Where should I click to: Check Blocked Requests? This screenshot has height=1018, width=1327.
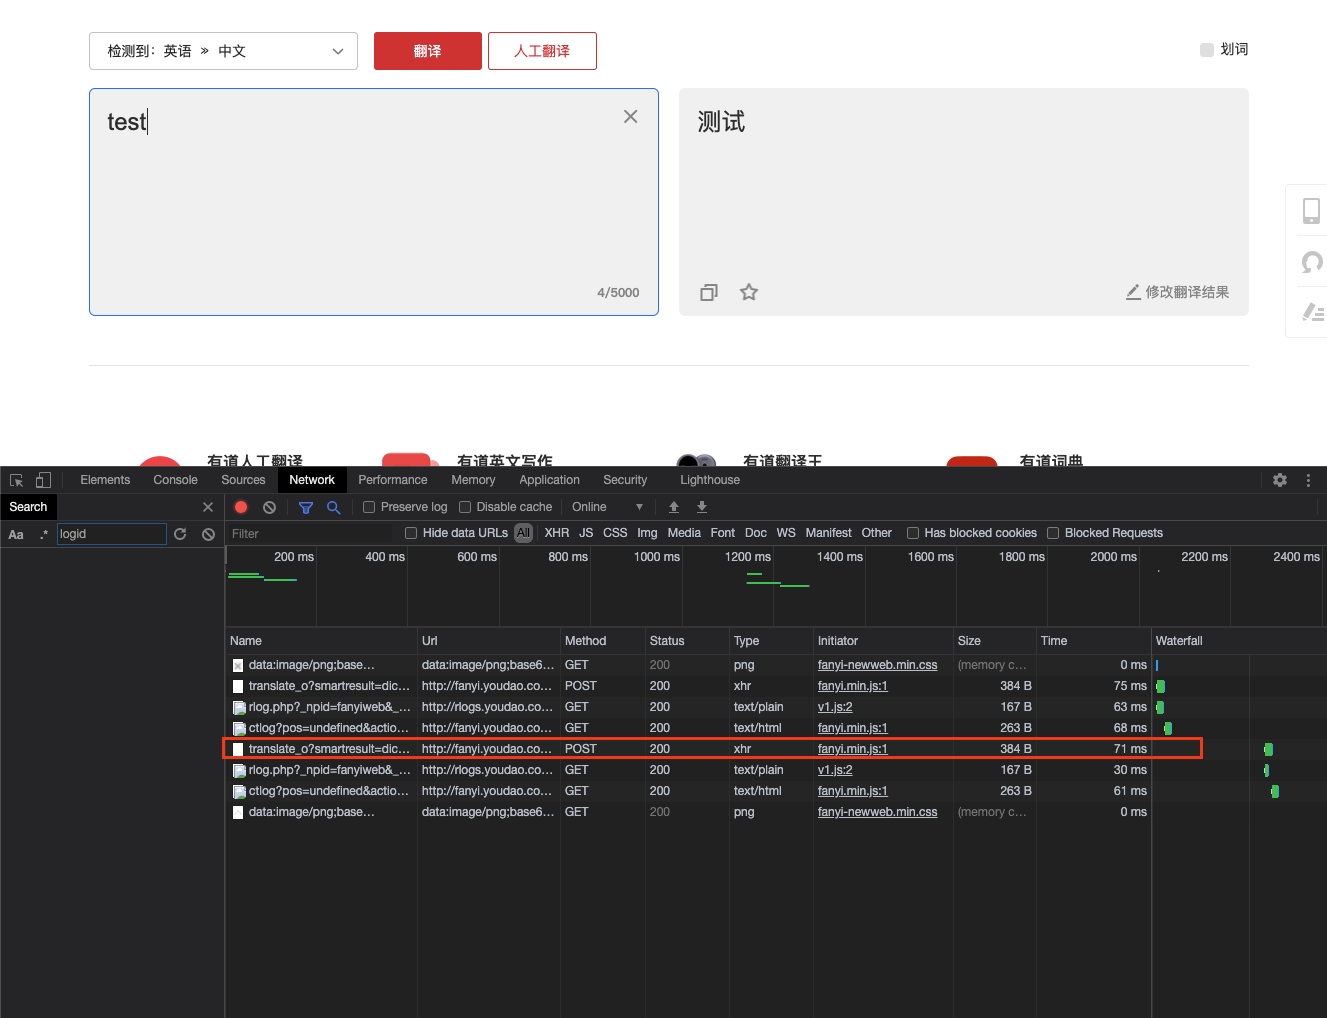[x=1053, y=533]
